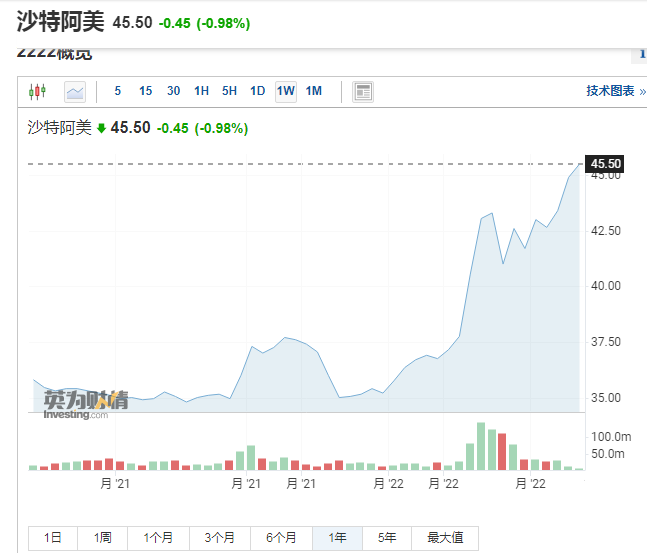Click the tallest green volume bar

[x=481, y=446]
